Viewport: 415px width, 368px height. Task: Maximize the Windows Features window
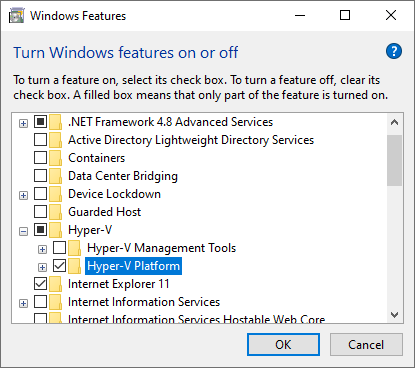point(345,15)
